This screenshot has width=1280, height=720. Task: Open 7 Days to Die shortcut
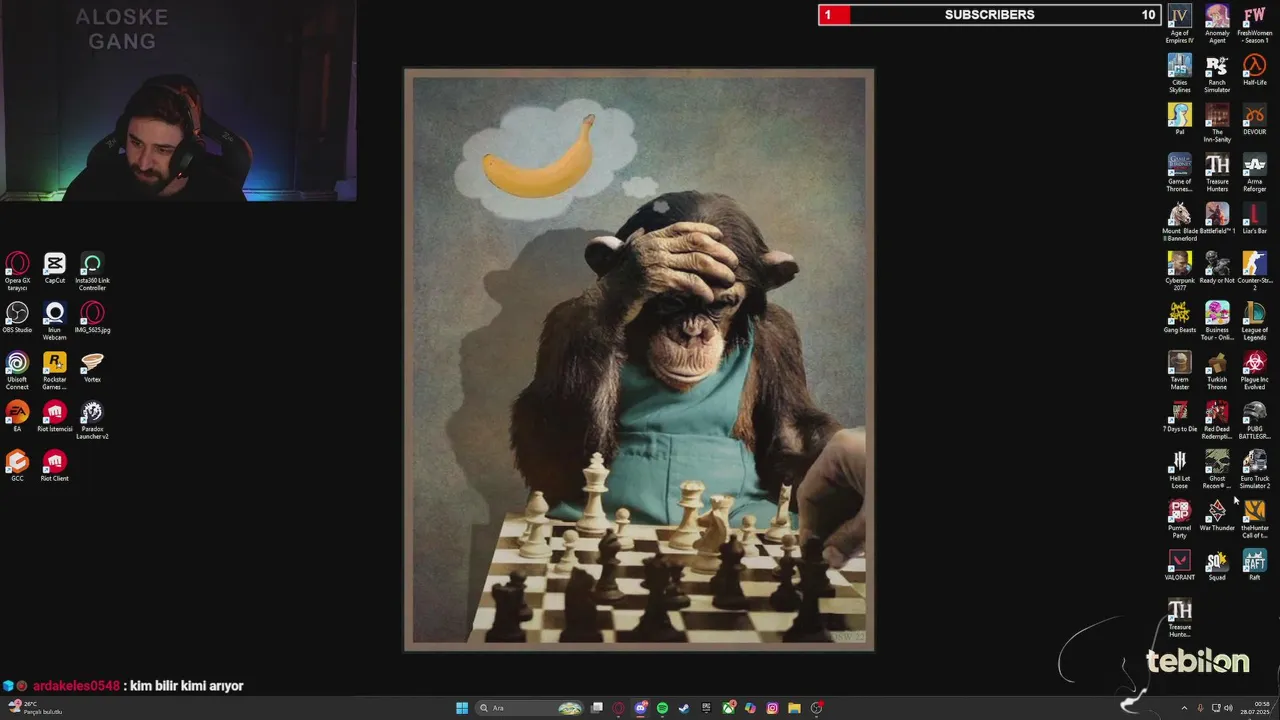point(1180,417)
